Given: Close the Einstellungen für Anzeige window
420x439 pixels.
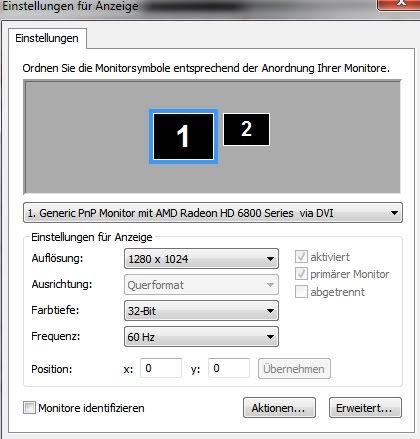Looking at the screenshot, I should pos(401,3).
